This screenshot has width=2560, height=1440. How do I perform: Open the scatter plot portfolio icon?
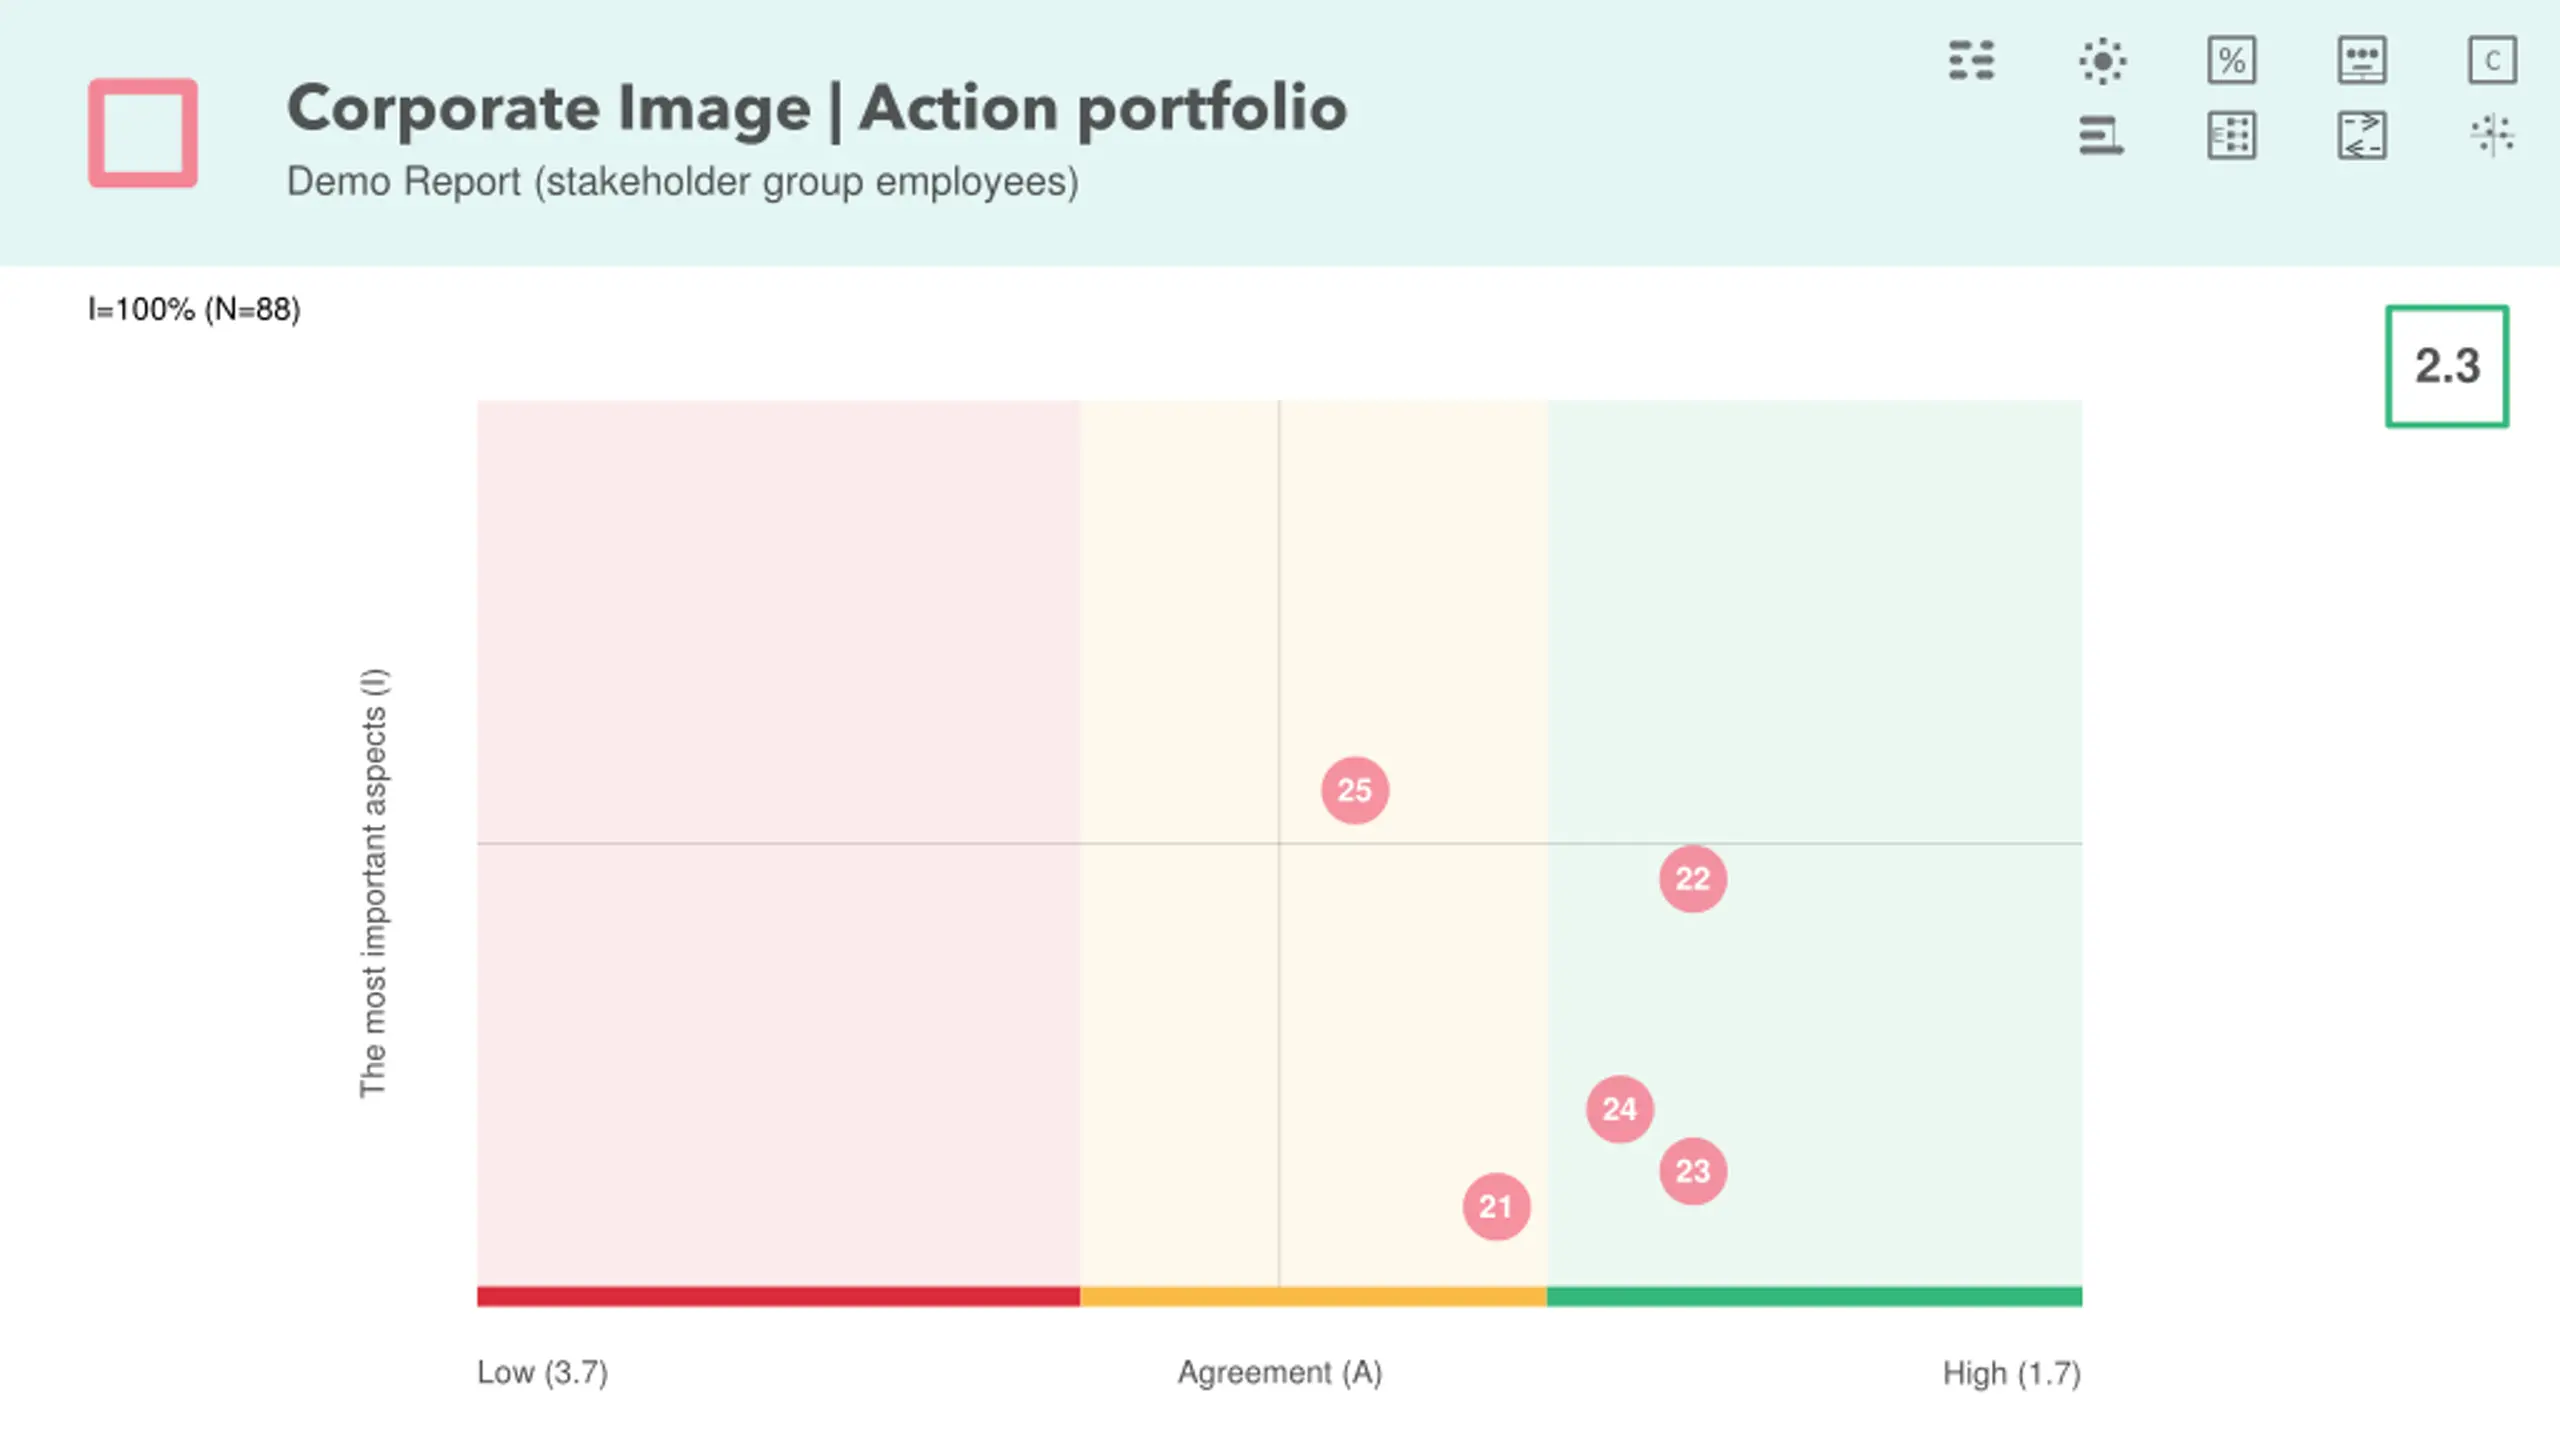click(x=2492, y=135)
